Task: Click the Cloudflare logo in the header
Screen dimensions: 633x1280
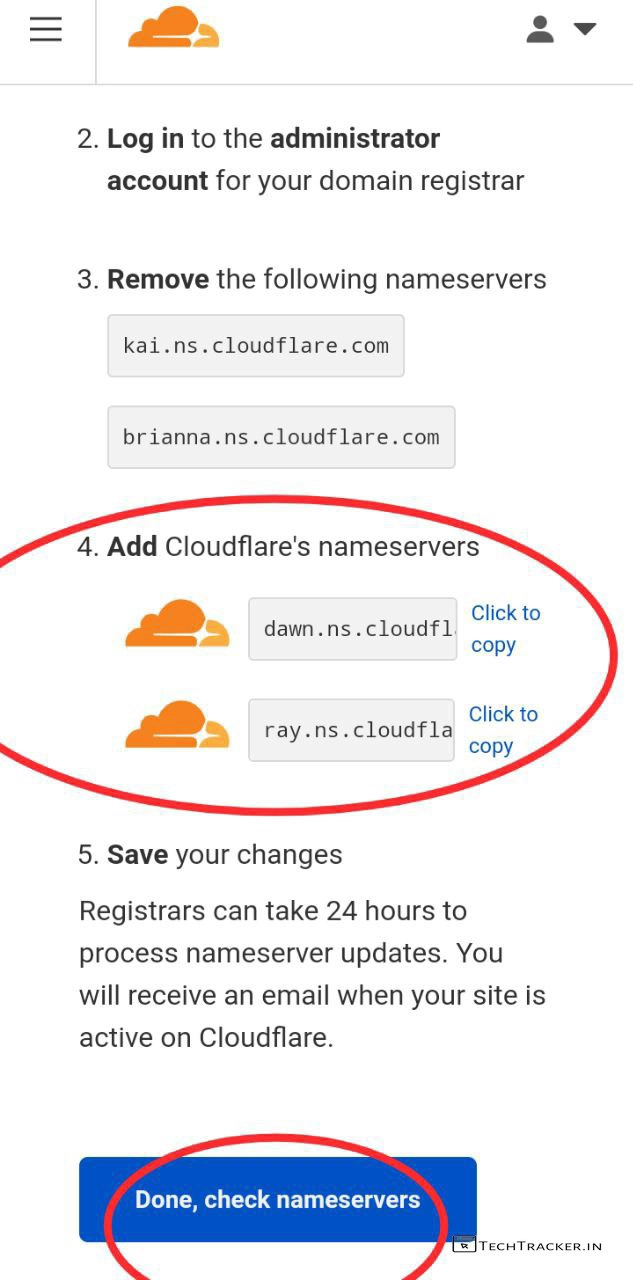Action: pos(173,28)
